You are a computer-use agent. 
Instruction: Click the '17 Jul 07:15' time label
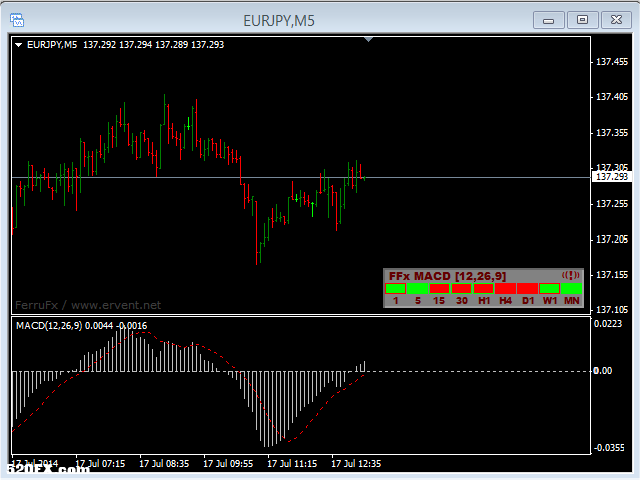coord(100,464)
